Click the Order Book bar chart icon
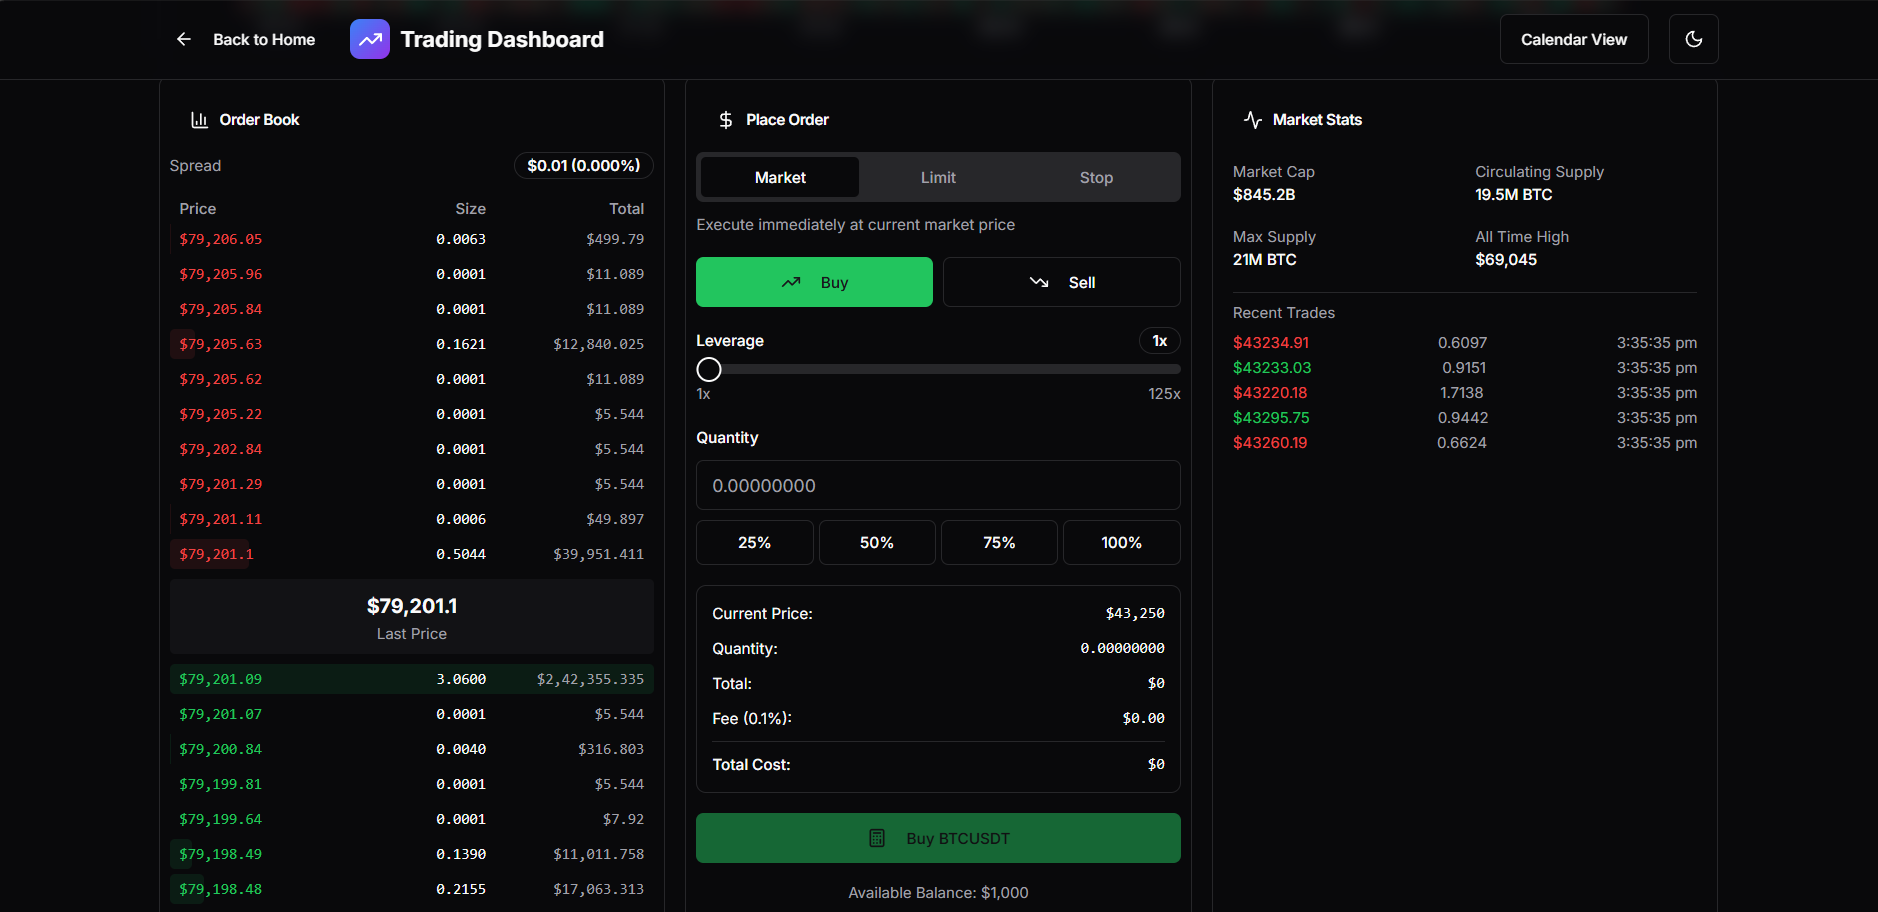 coord(200,120)
